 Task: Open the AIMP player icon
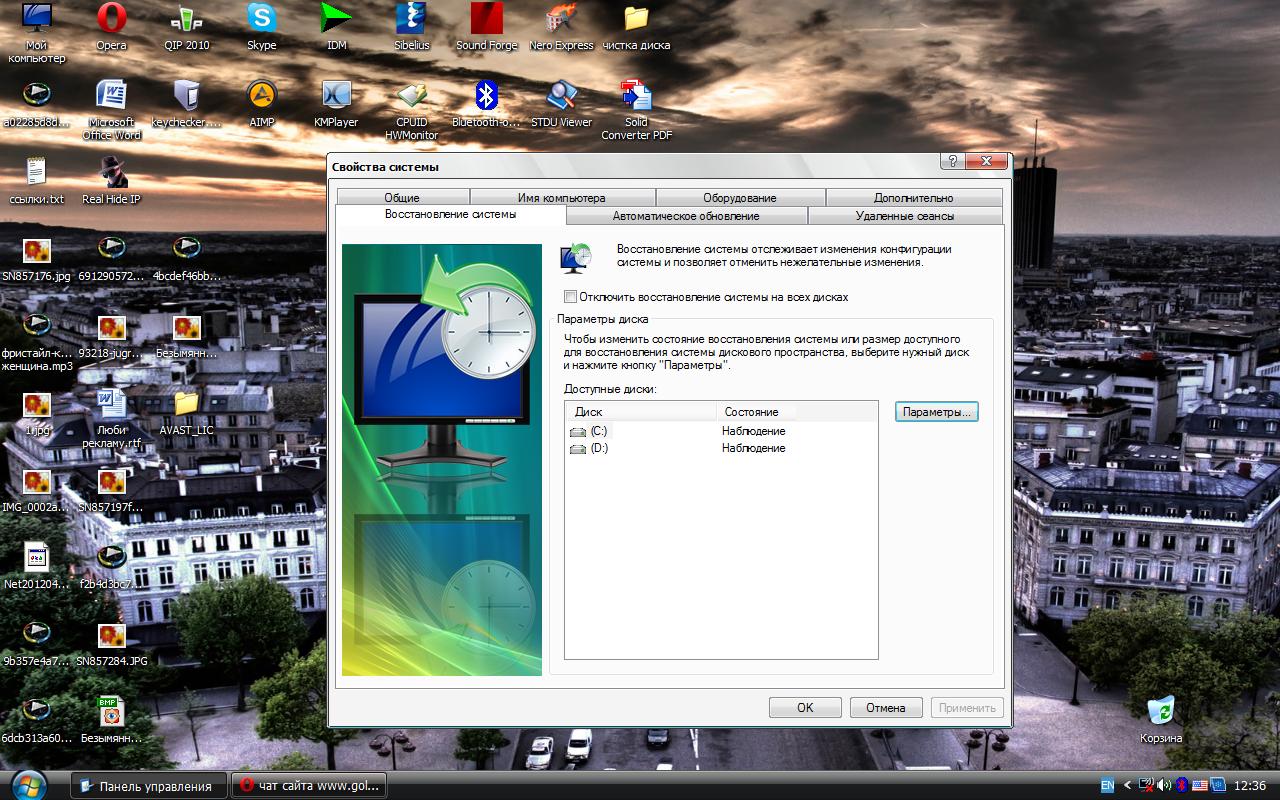pyautogui.click(x=262, y=96)
